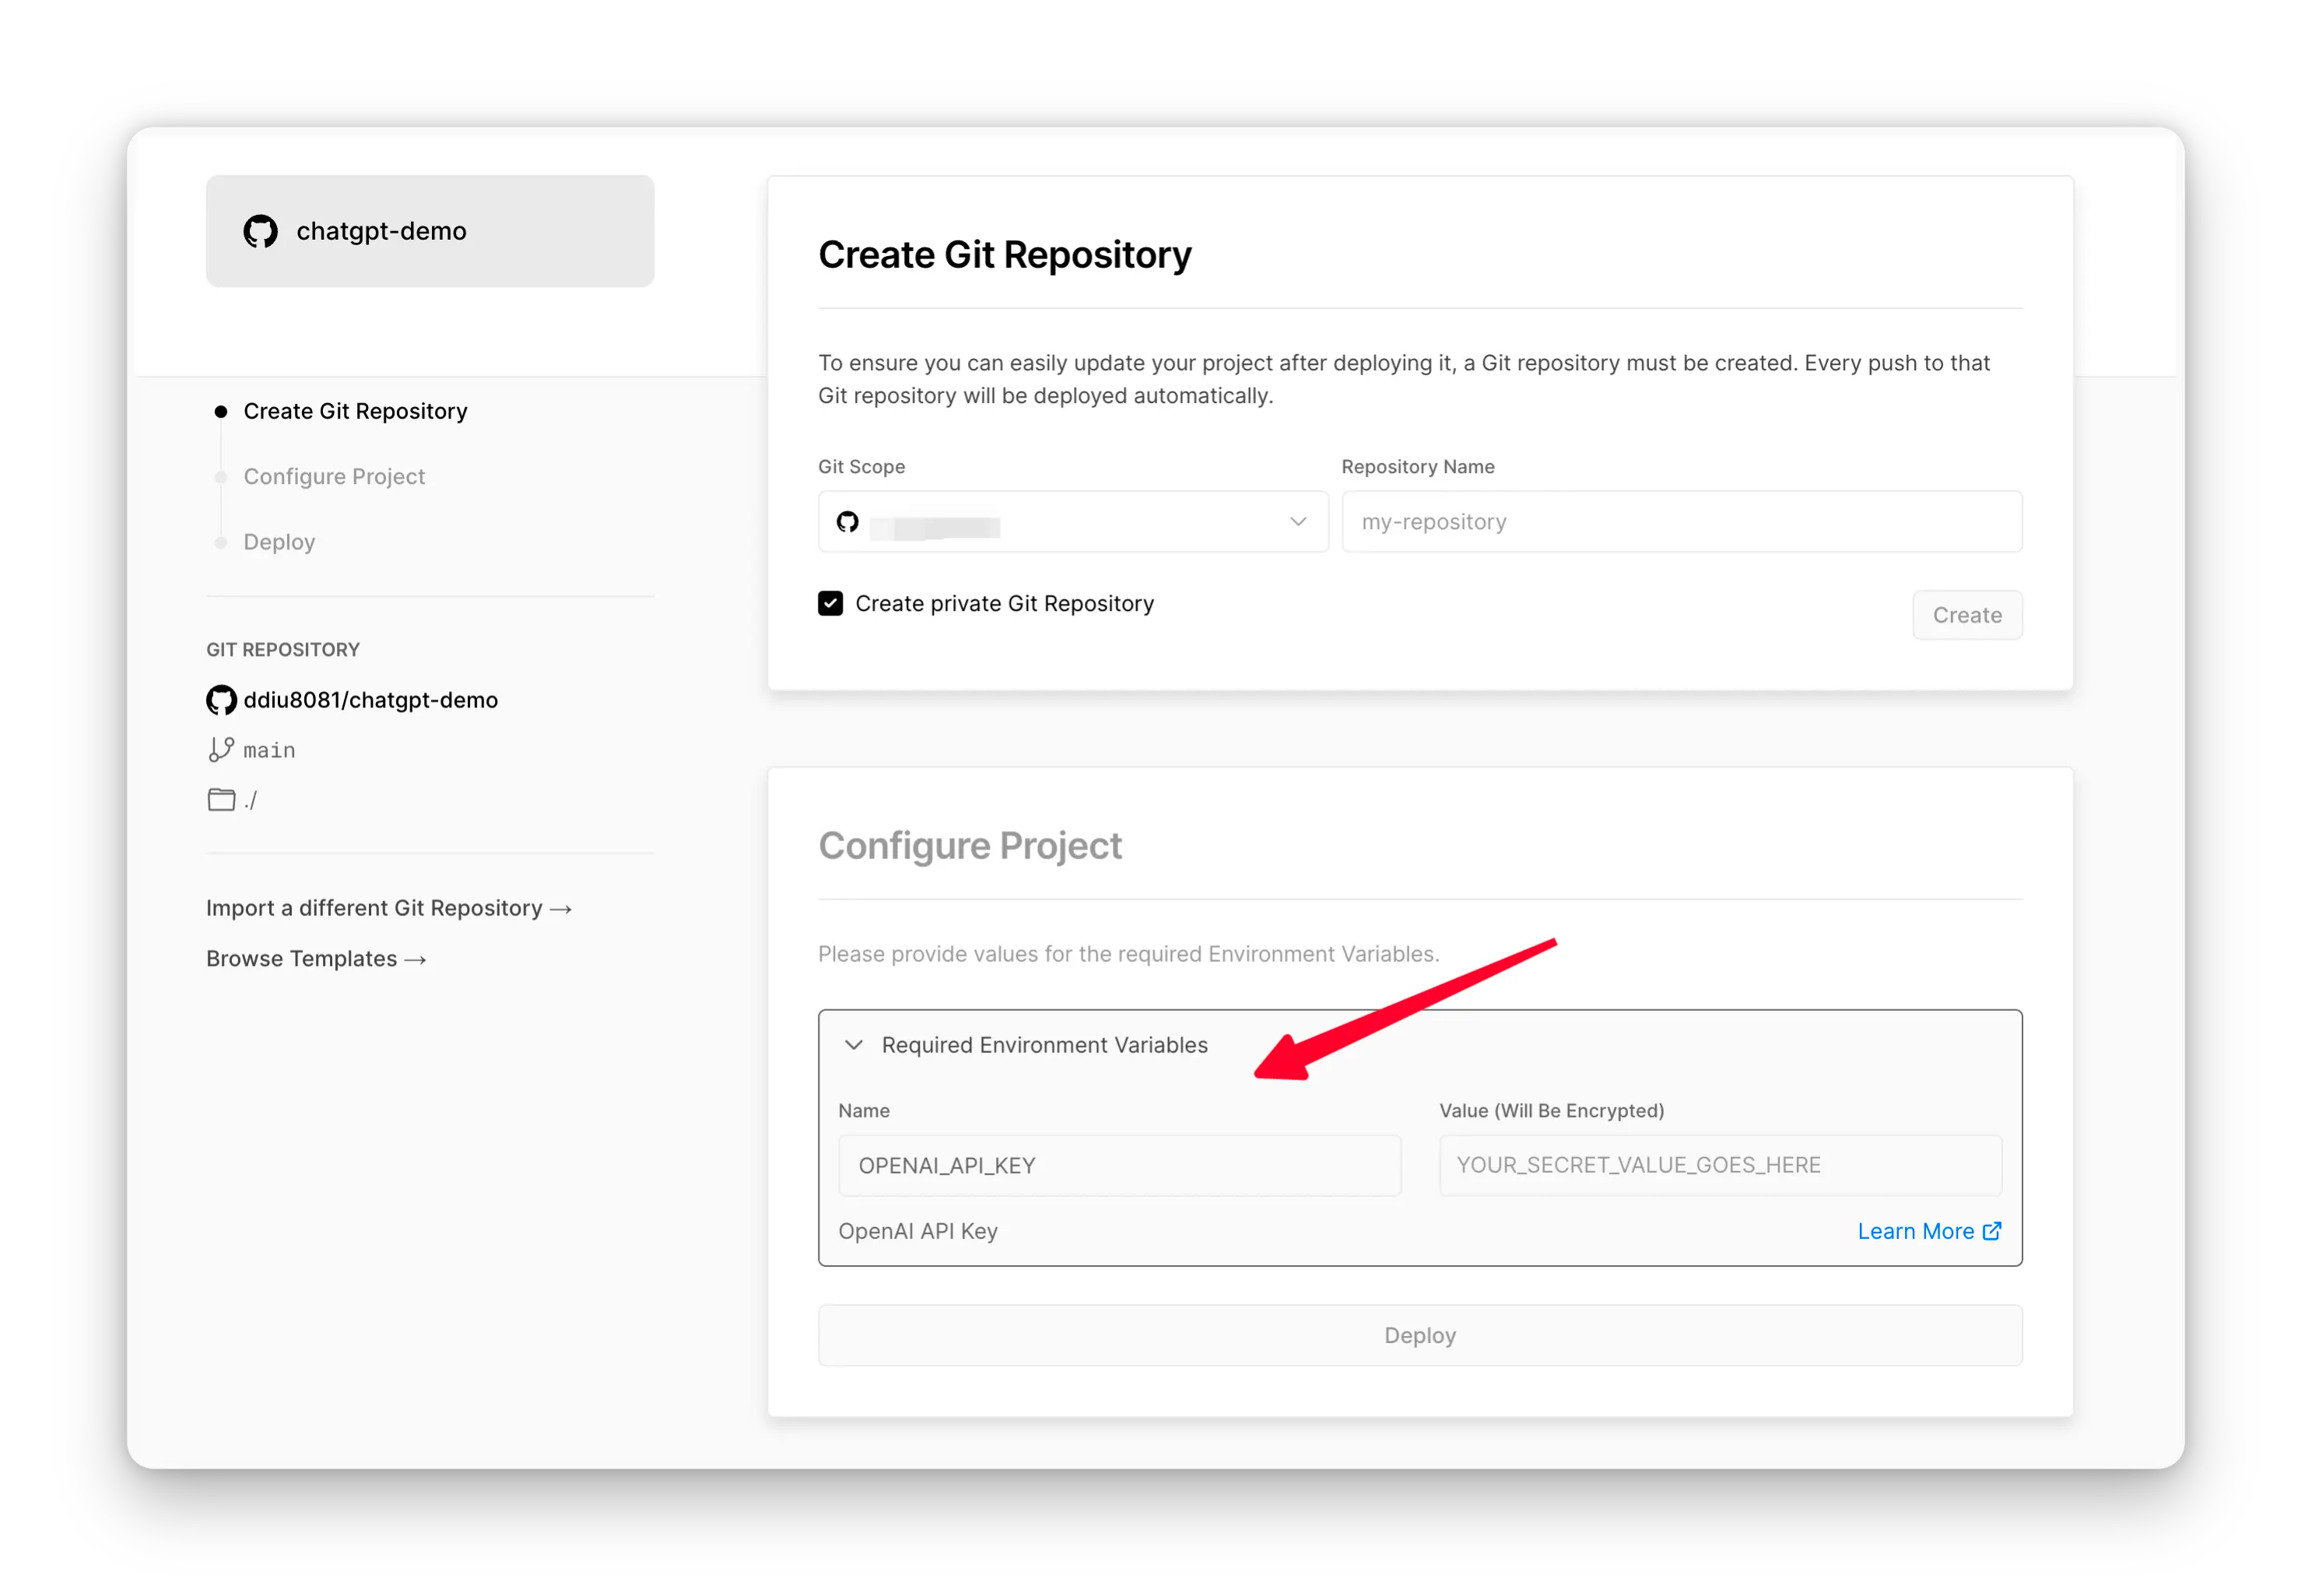Go to Create Git Repository step
This screenshot has width=2312, height=1596.
[x=355, y=412]
